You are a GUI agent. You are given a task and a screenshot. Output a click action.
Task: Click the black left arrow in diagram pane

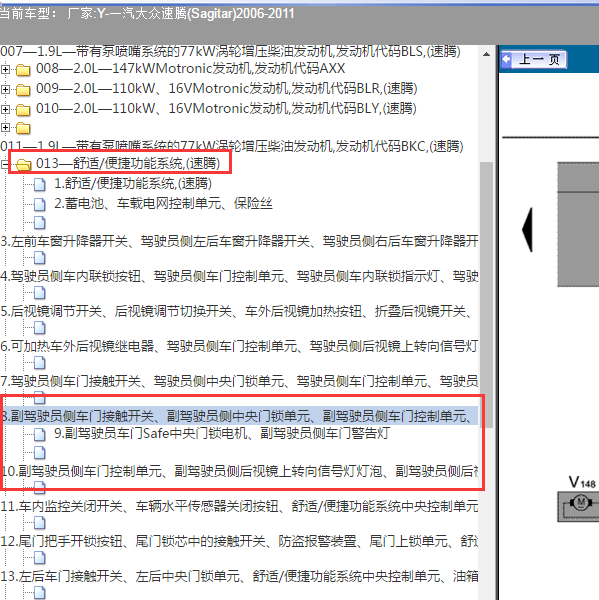[527, 230]
